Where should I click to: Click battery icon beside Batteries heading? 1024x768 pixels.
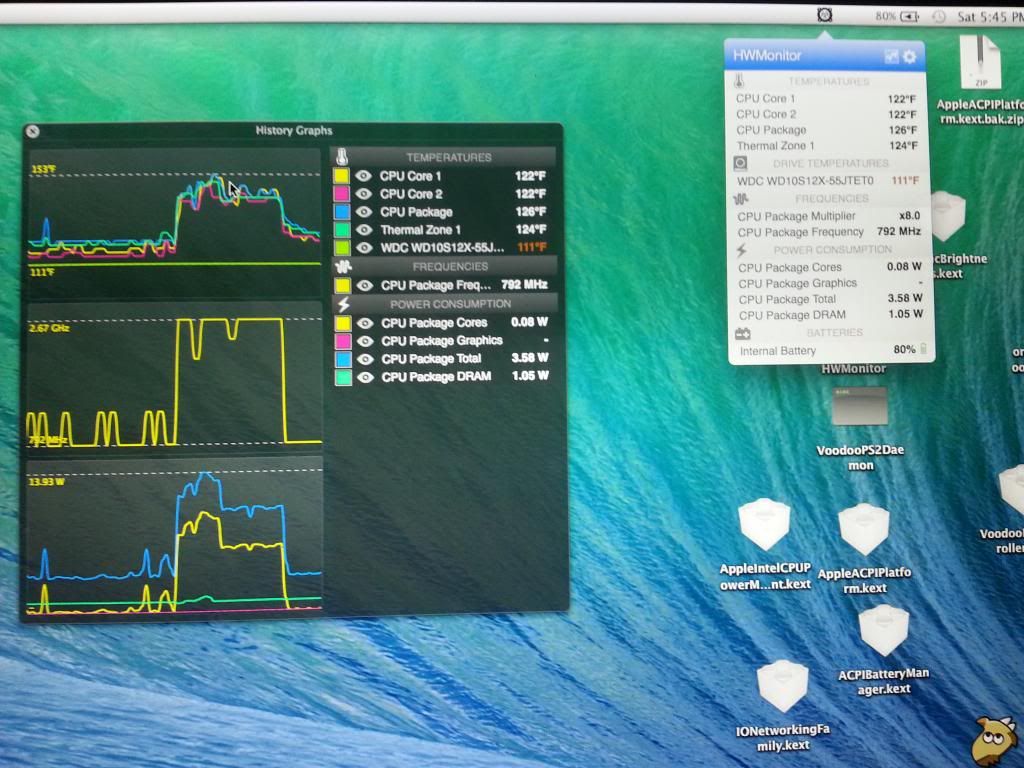pos(743,334)
